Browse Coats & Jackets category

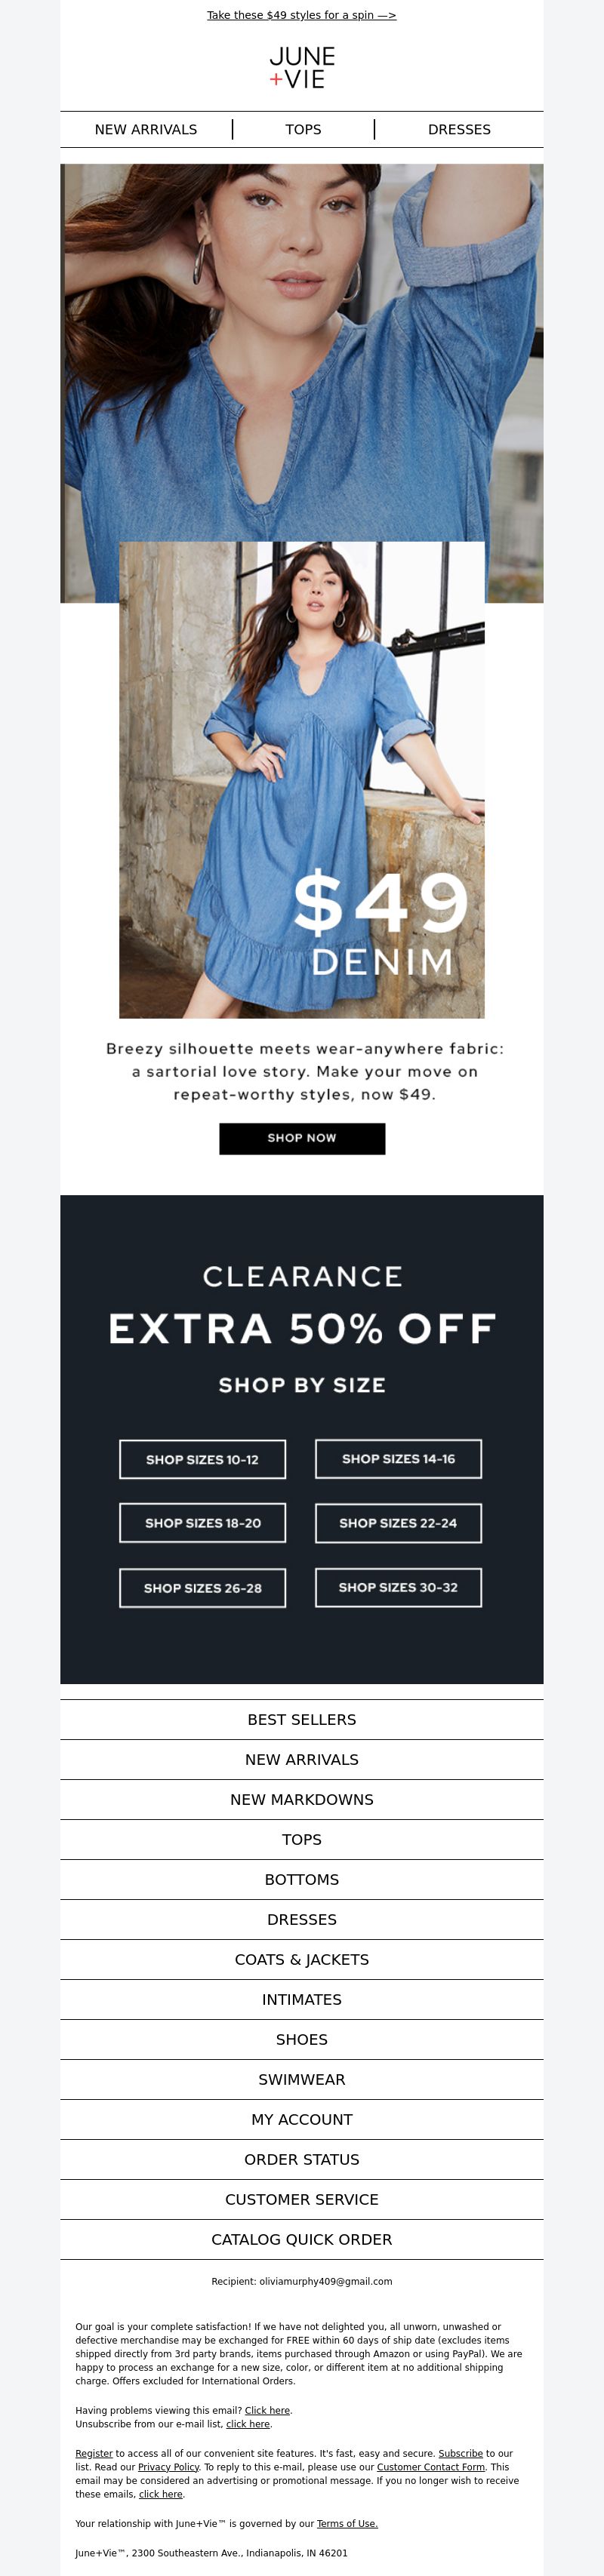(302, 1960)
